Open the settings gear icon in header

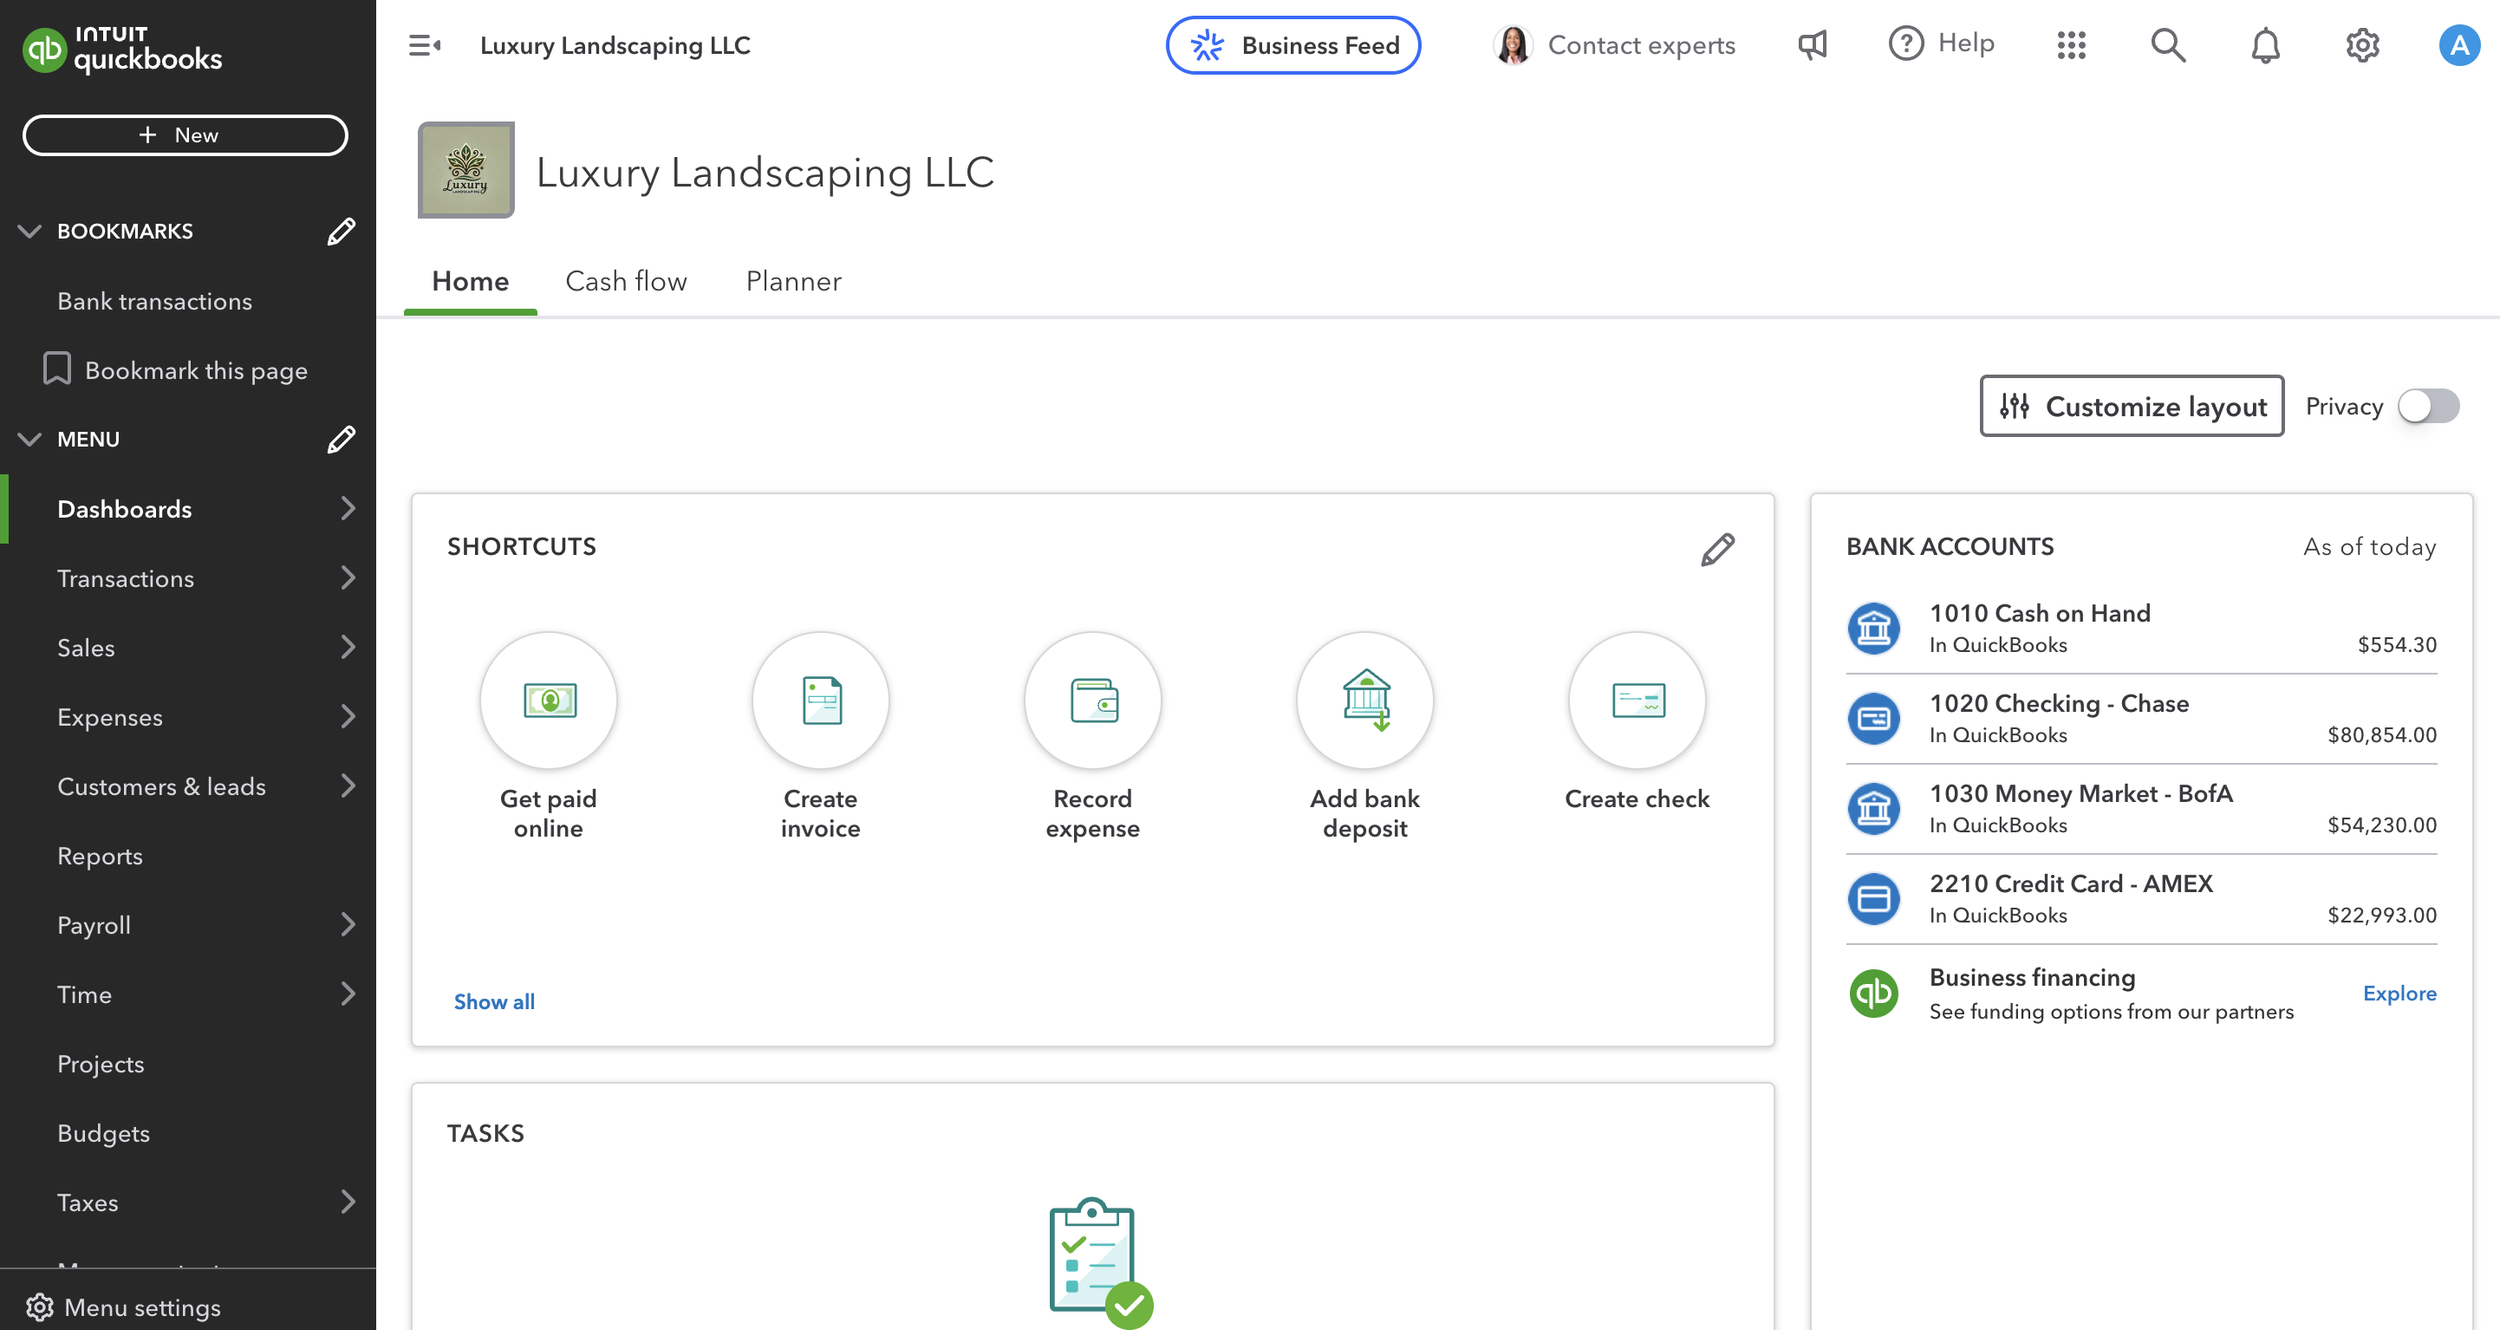(x=2362, y=45)
